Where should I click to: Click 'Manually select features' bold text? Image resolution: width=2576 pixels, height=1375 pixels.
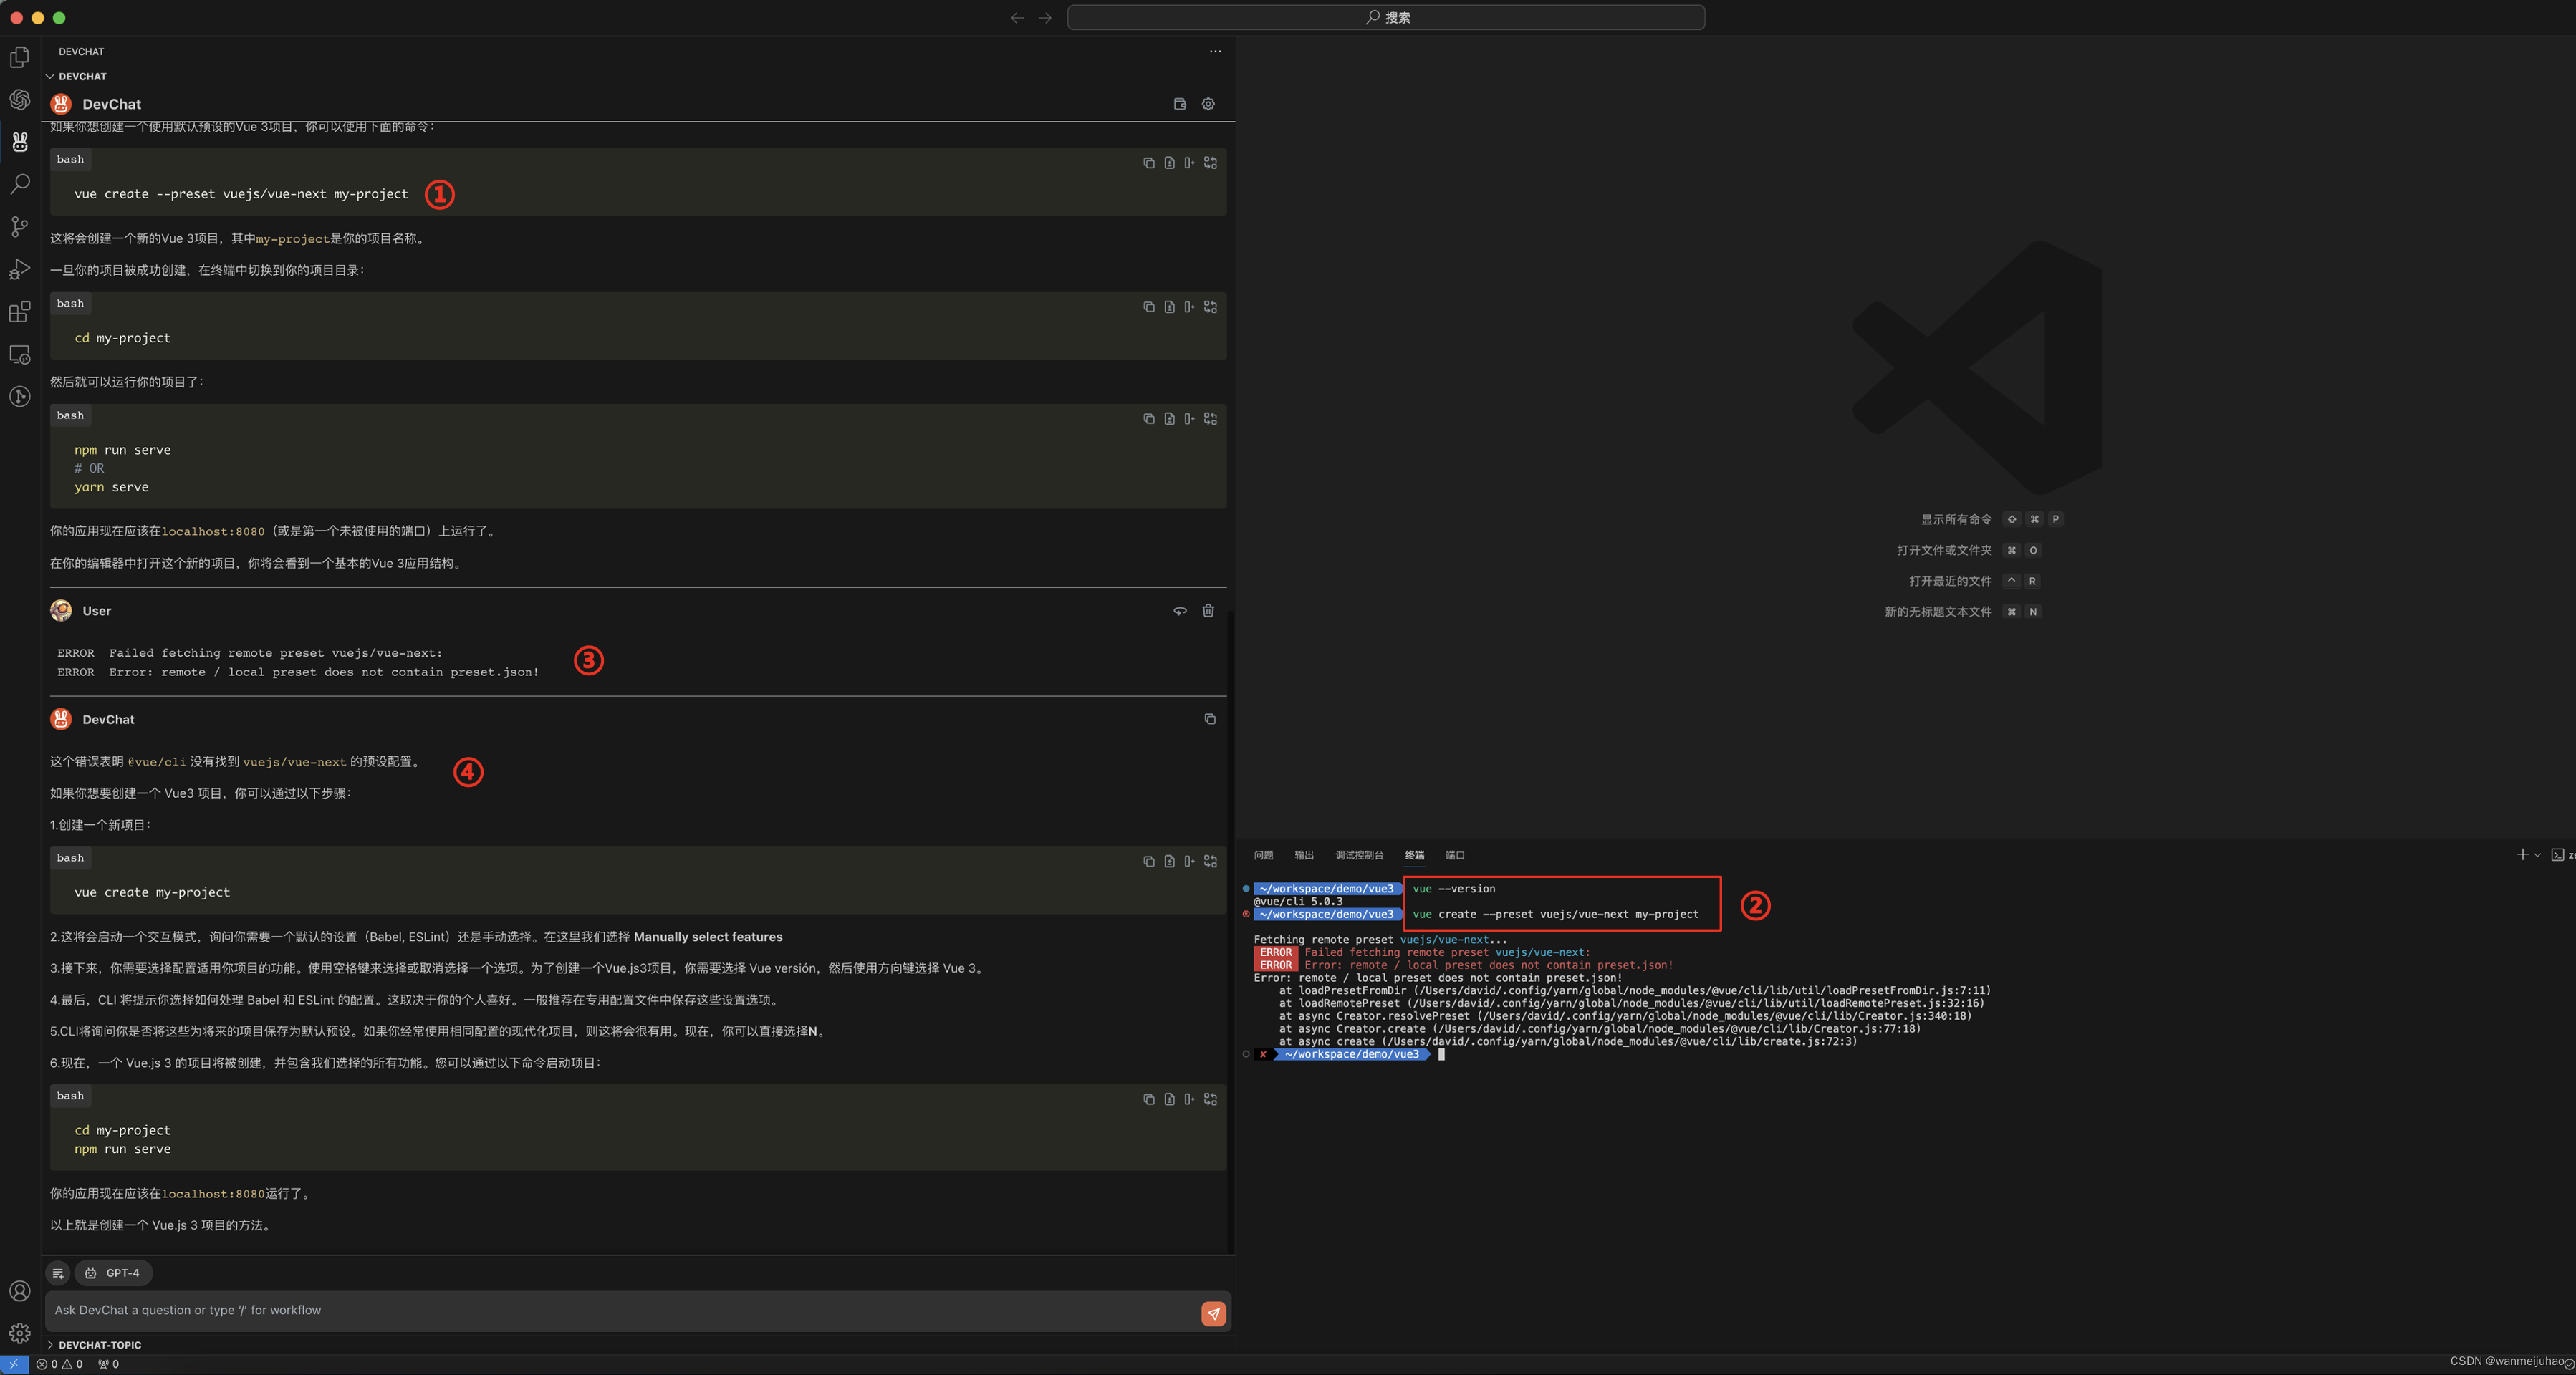(x=708, y=937)
